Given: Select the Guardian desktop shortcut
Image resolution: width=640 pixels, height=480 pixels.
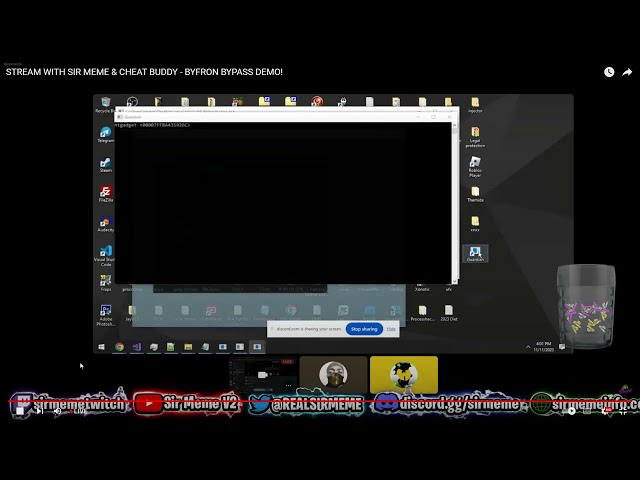Looking at the screenshot, I should 475,253.
